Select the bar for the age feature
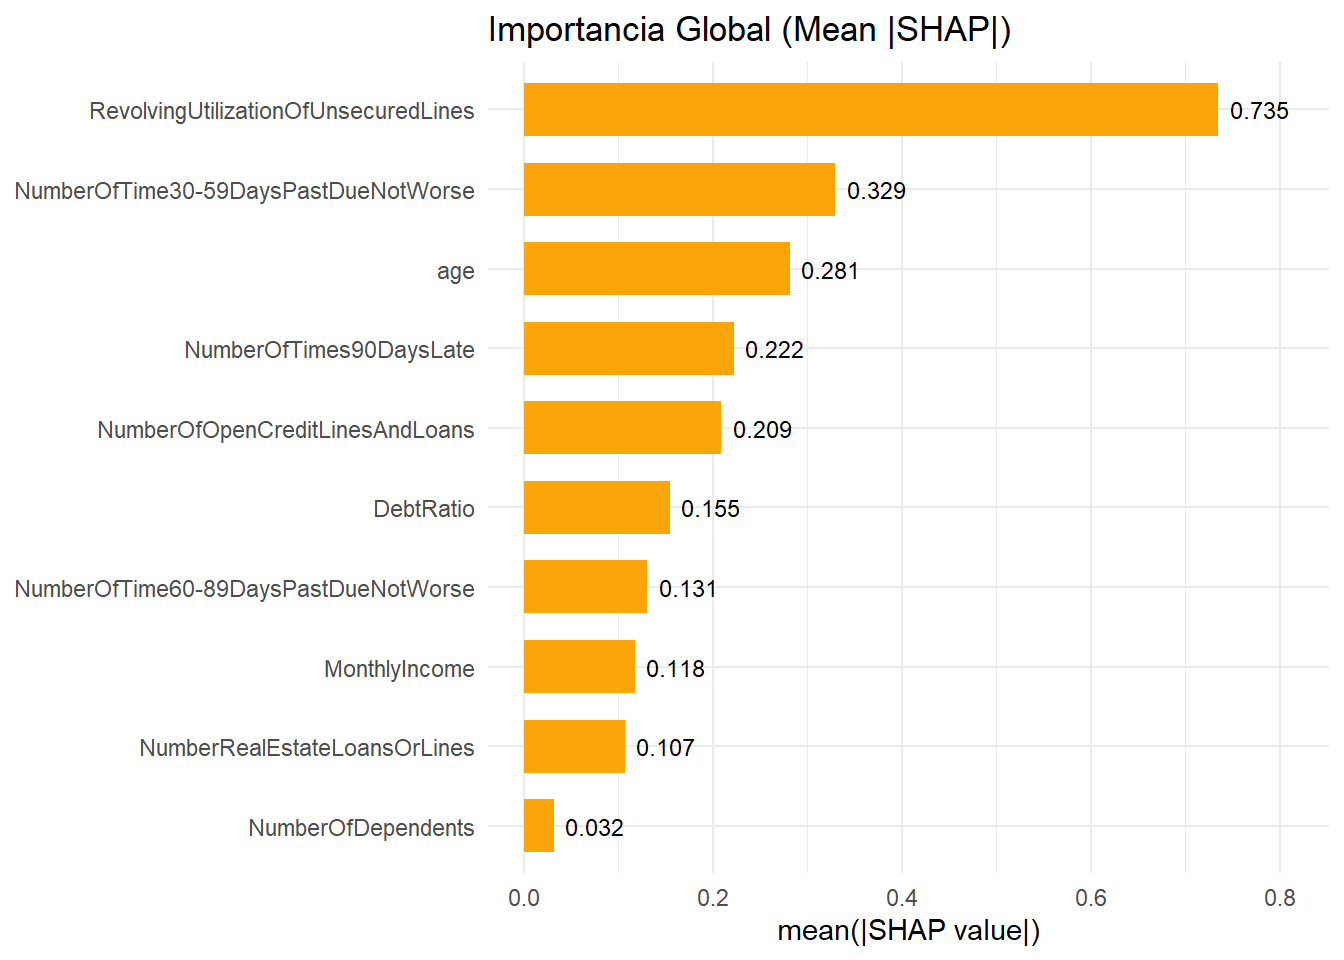This screenshot has height=960, width=1344. coord(656,269)
